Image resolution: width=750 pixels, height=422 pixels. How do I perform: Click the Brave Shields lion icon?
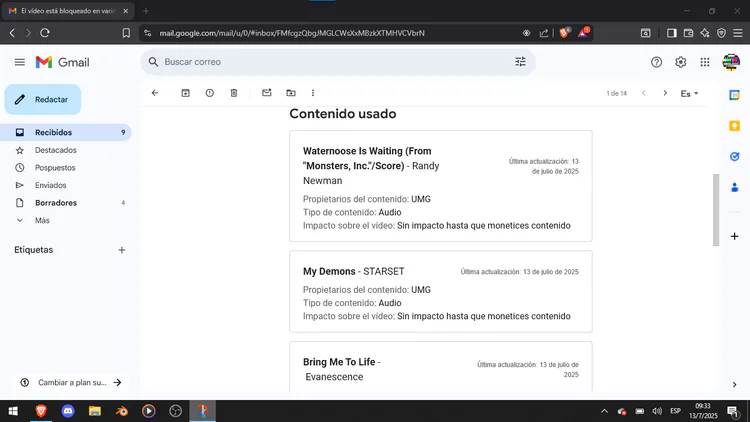click(x=564, y=33)
